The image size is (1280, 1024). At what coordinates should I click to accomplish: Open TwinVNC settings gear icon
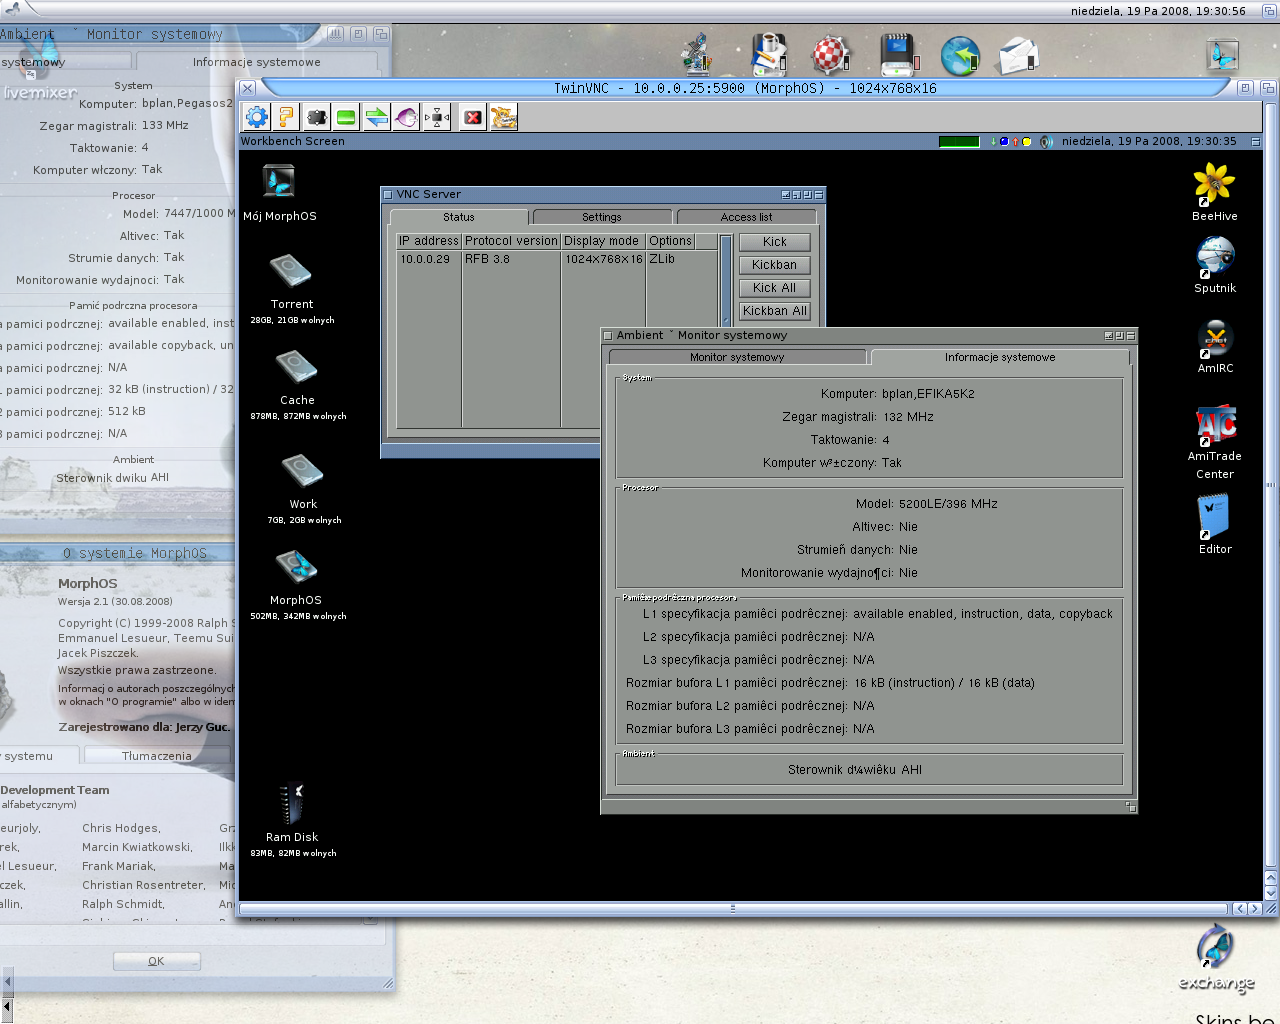(257, 117)
